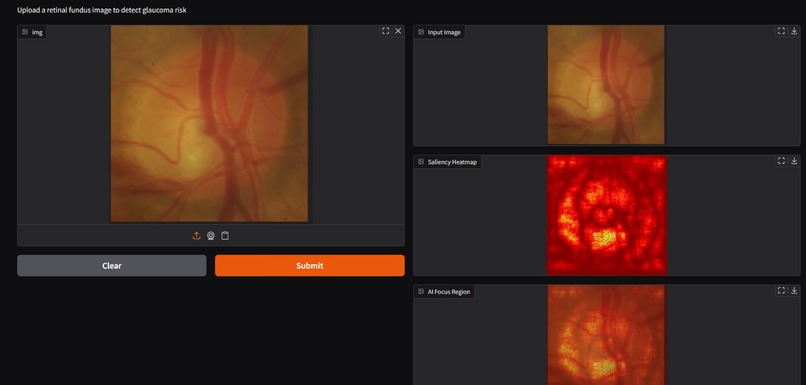Click the img panel label
The image size is (806, 385).
pos(32,32)
